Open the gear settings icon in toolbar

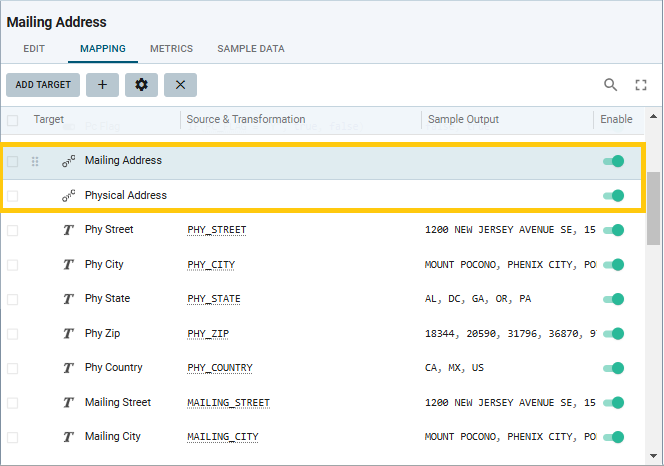click(141, 85)
